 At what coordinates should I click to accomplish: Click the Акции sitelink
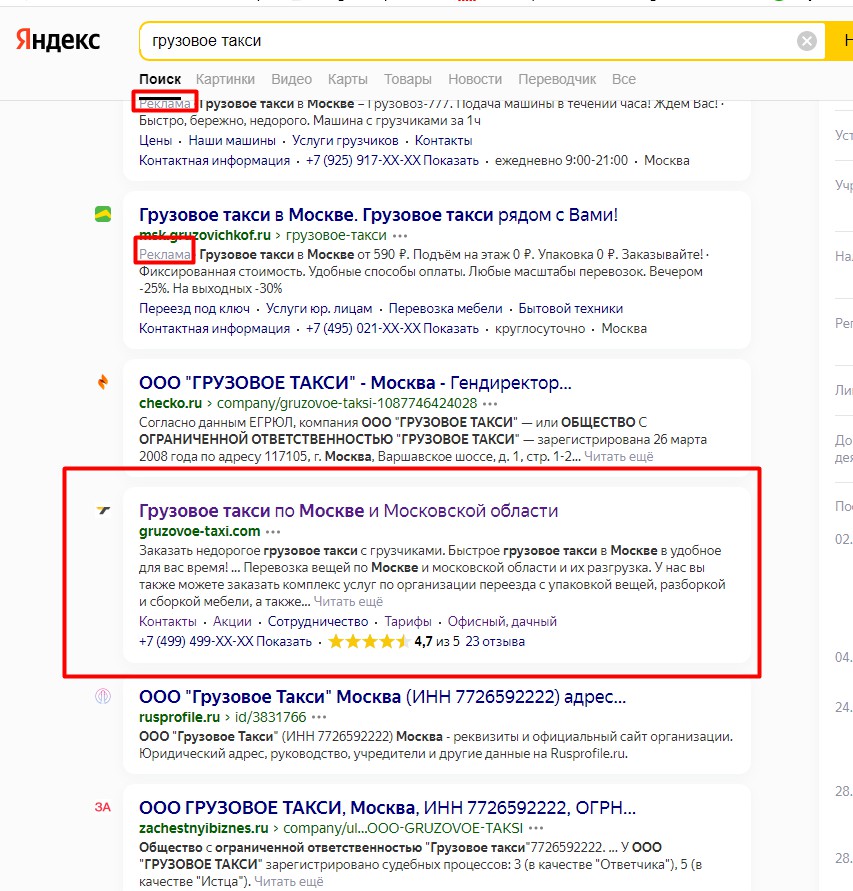pos(232,622)
